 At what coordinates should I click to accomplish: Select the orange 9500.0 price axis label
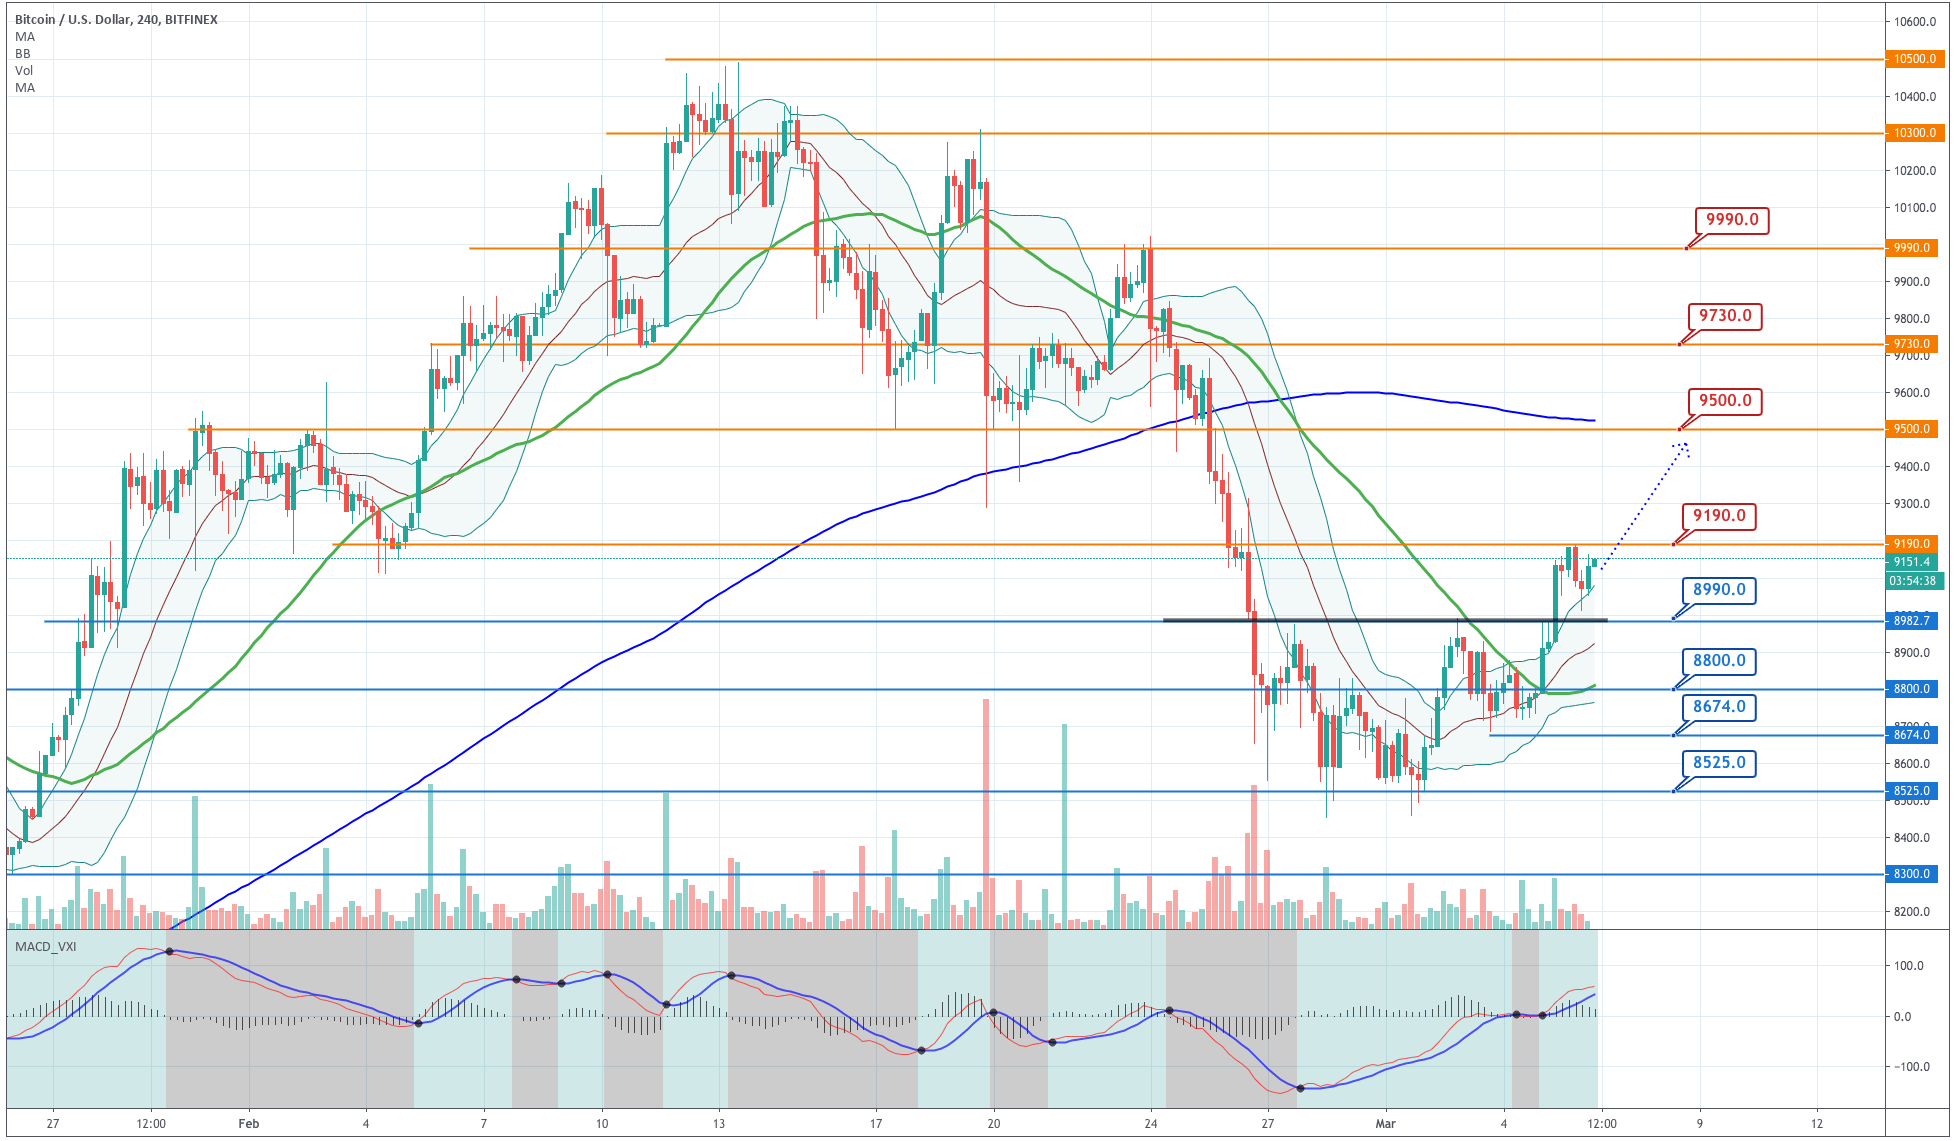tap(1911, 429)
